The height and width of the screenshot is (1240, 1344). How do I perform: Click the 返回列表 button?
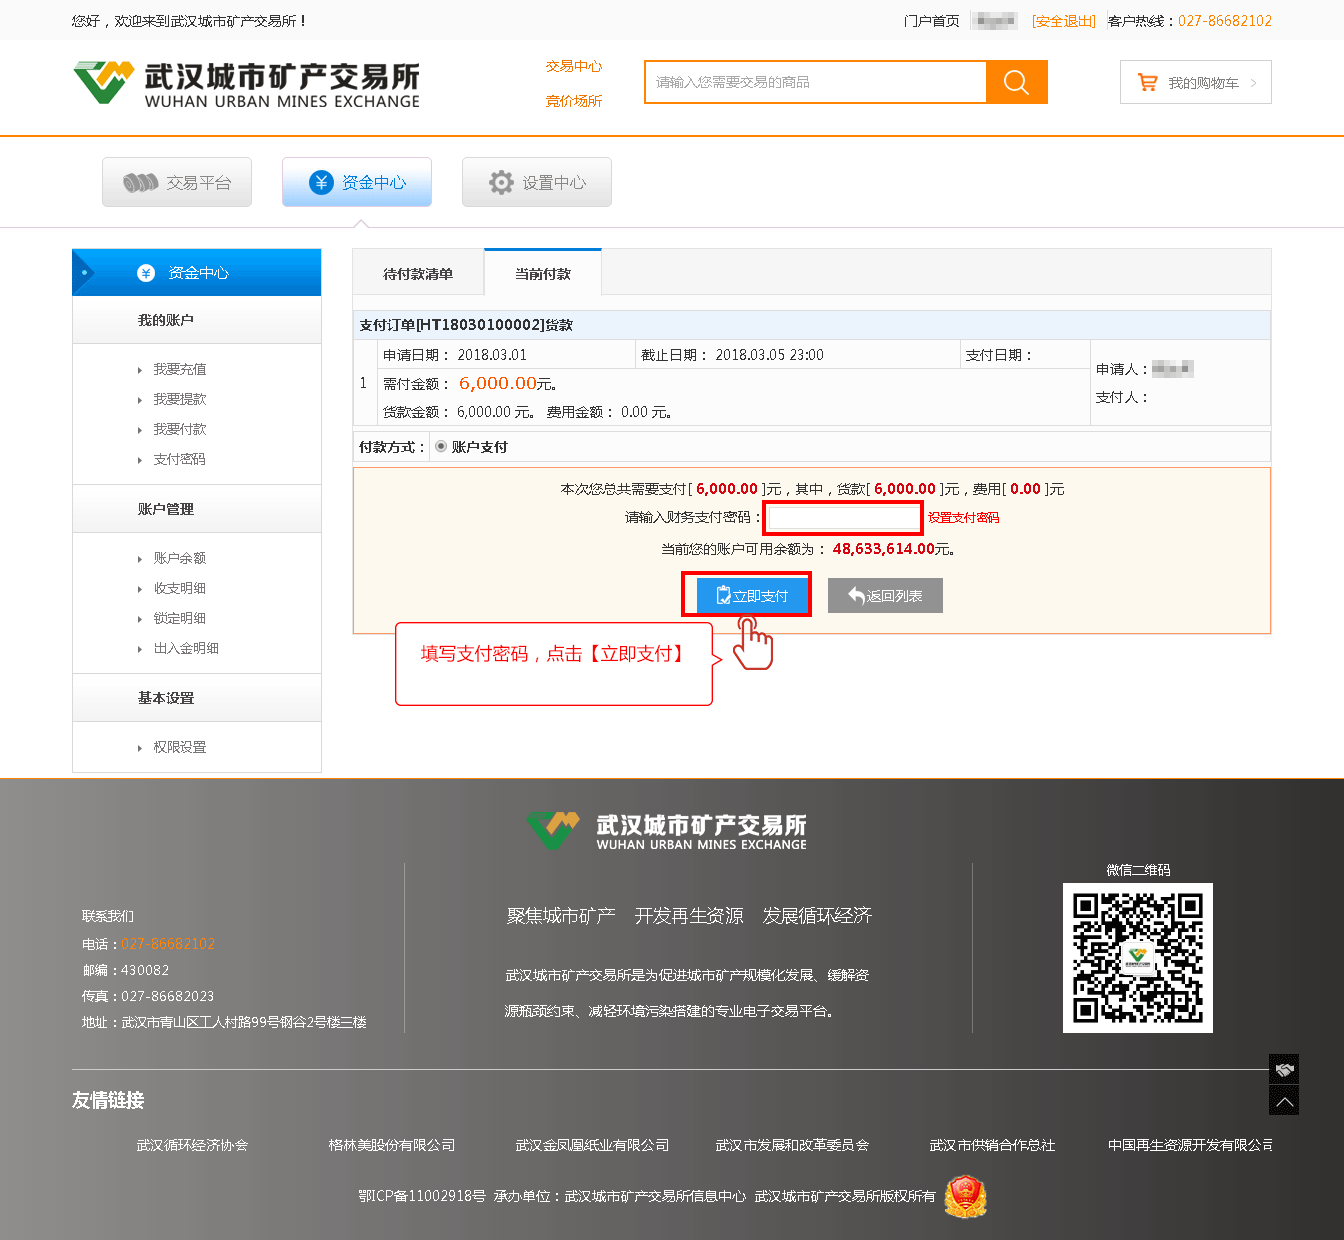click(x=885, y=595)
